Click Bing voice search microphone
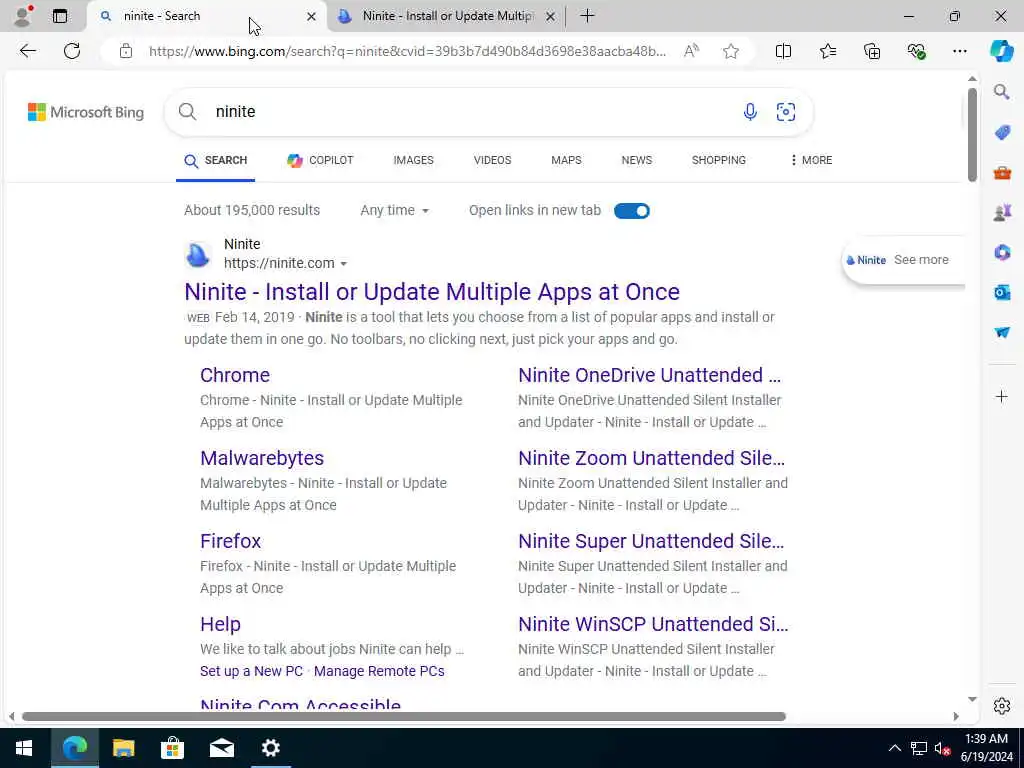Image resolution: width=1024 pixels, height=768 pixels. tap(750, 112)
